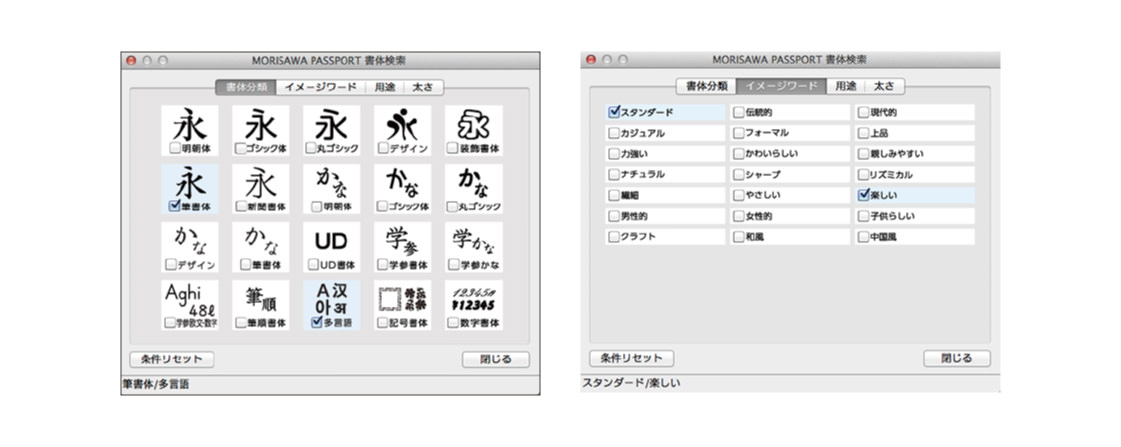The image size is (1121, 447).
Task: Select the 記号書体 symbol sample tile
Action: (x=403, y=305)
